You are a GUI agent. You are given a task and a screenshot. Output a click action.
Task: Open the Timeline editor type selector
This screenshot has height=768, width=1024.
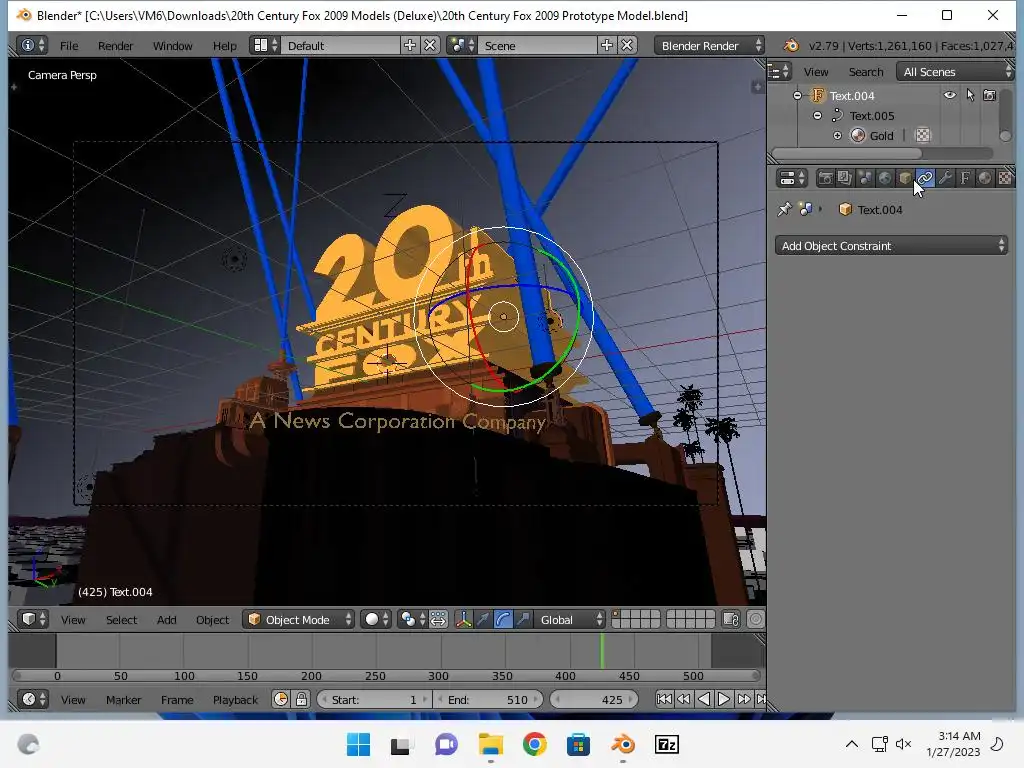coord(33,699)
